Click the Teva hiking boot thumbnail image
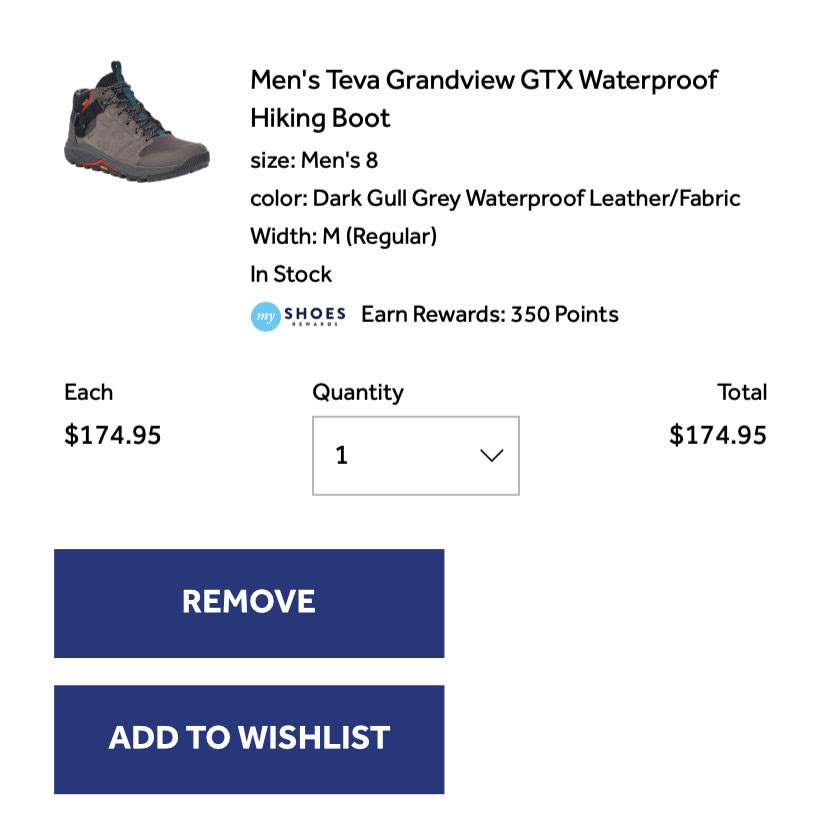Image resolution: width=827 pixels, height=838 pixels. pos(136,121)
